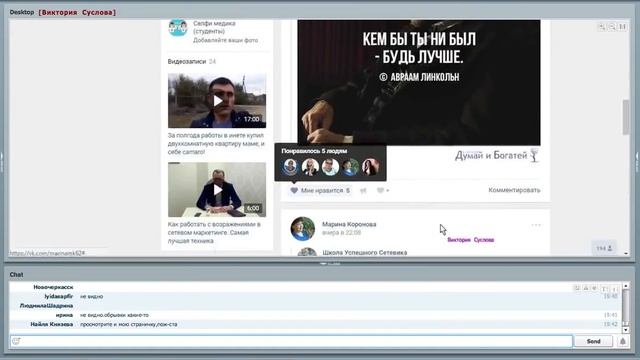Click presenter name Виктория Суслова in title bar

[x=77, y=12]
